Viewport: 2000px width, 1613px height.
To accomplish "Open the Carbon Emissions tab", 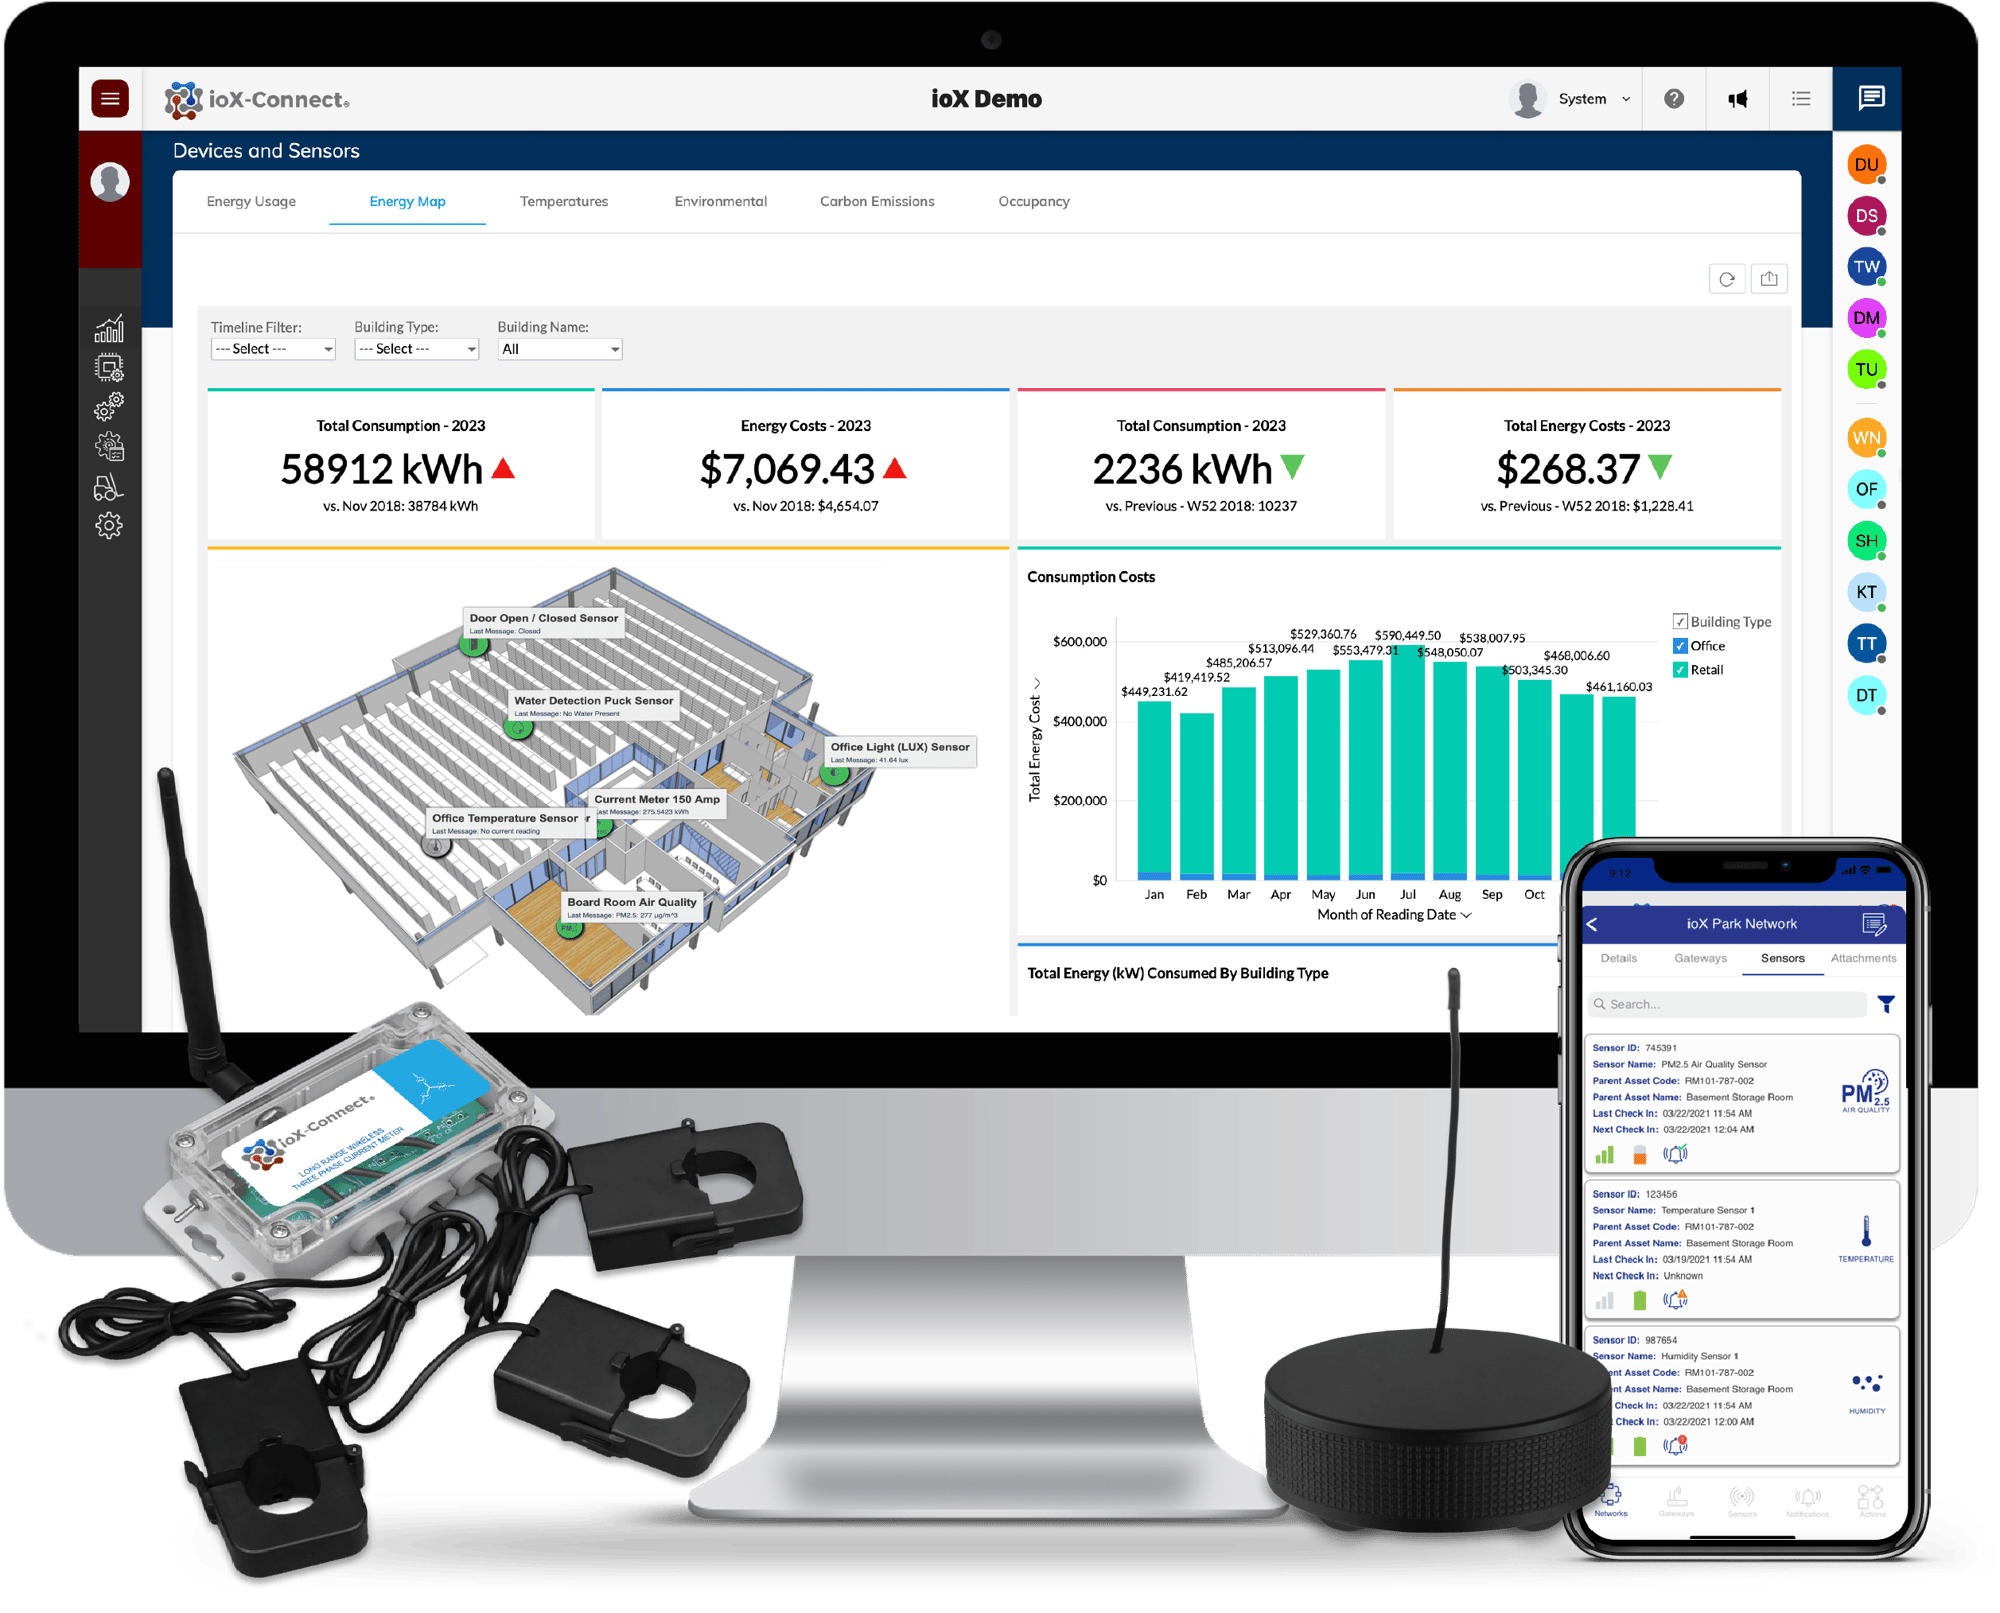I will tap(877, 201).
